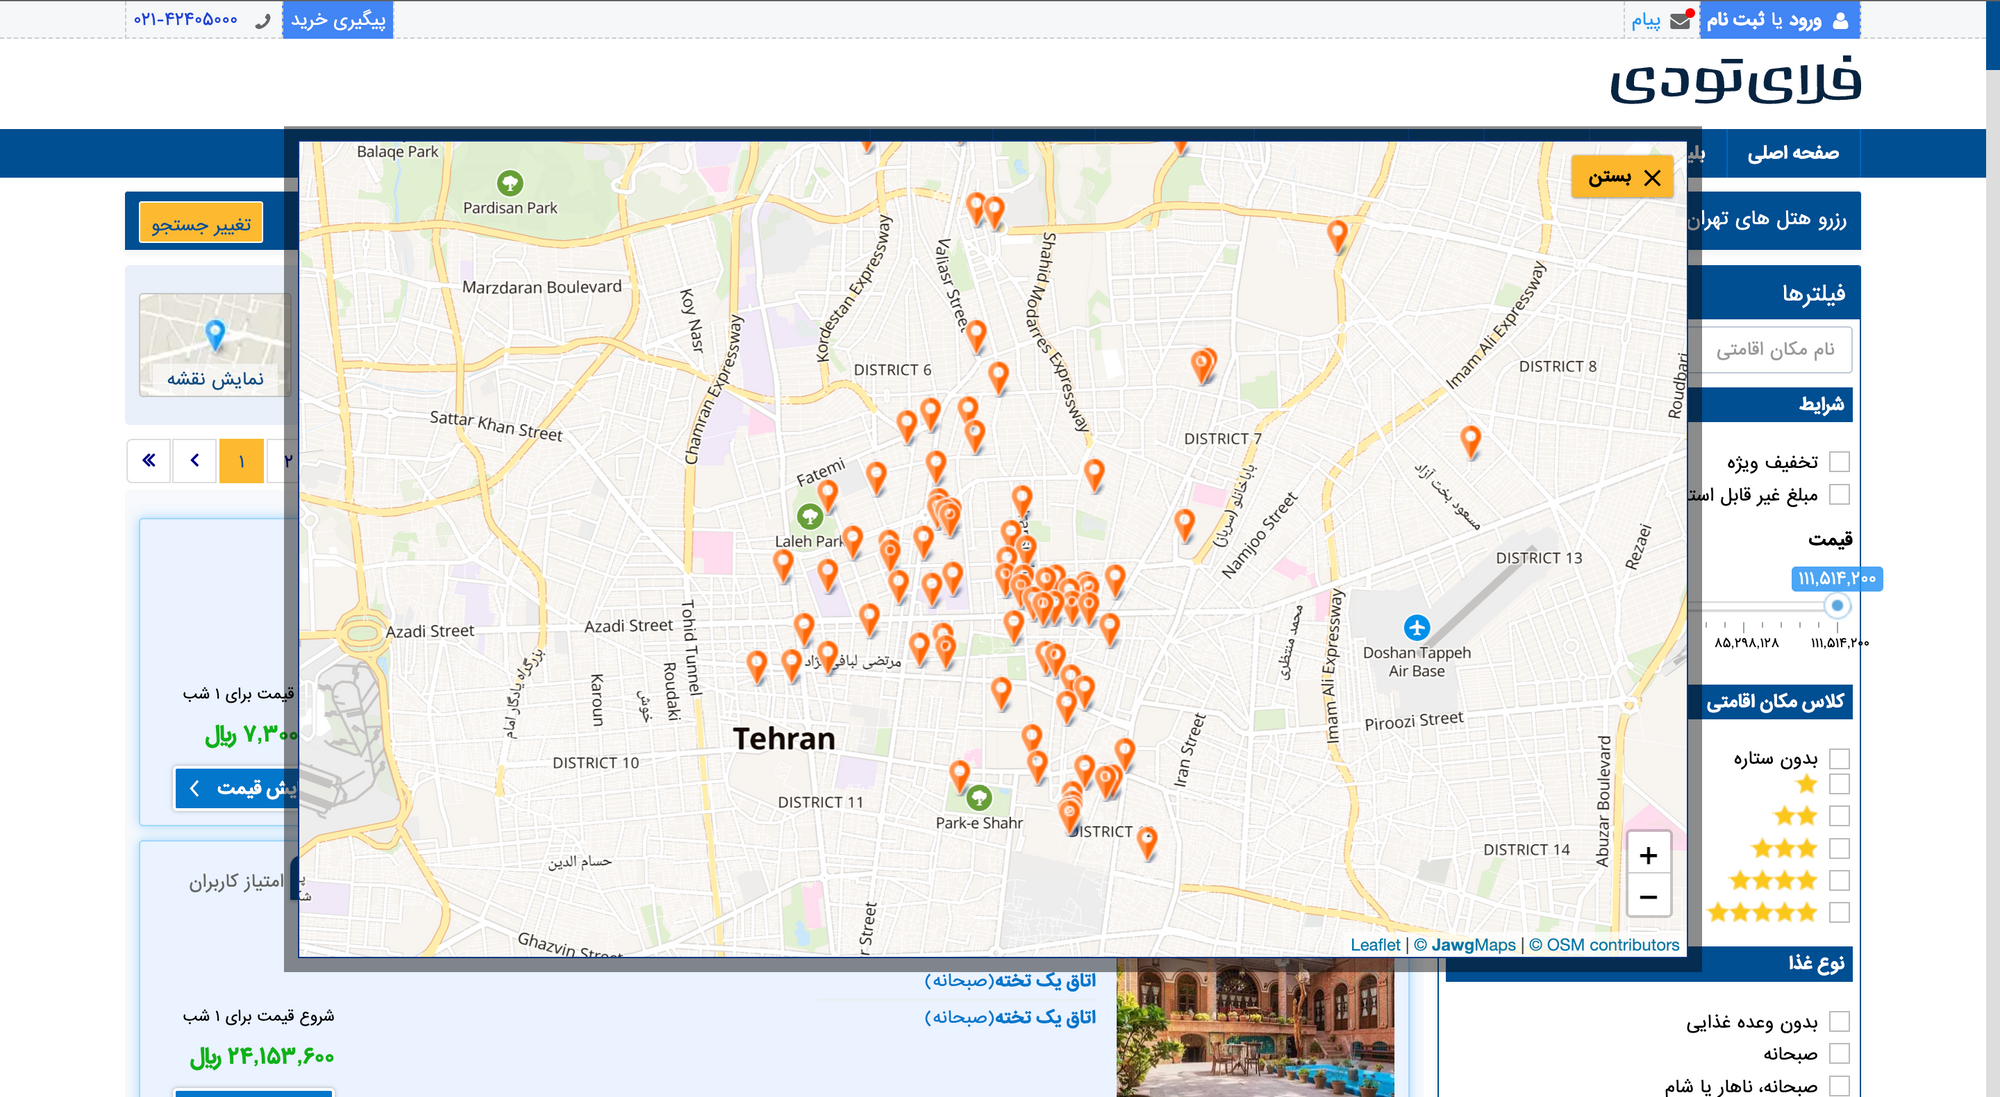Screen dimensions: 2000x1097
Task: Tick the five-star rating checkbox
Action: [1839, 912]
